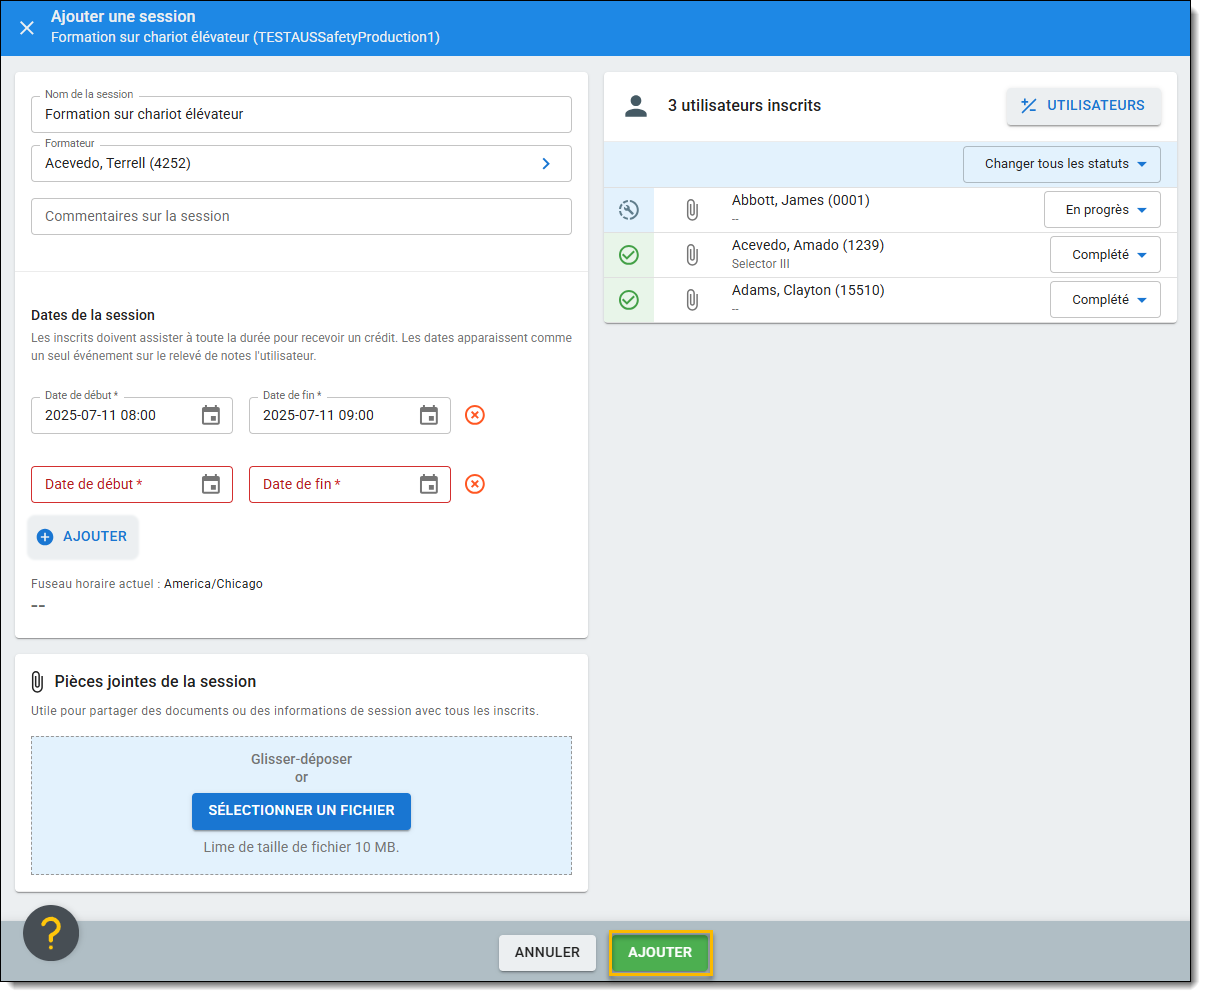Expand Changer tous les statuts dropdown
This screenshot has height=997, width=1206.
(x=1061, y=164)
